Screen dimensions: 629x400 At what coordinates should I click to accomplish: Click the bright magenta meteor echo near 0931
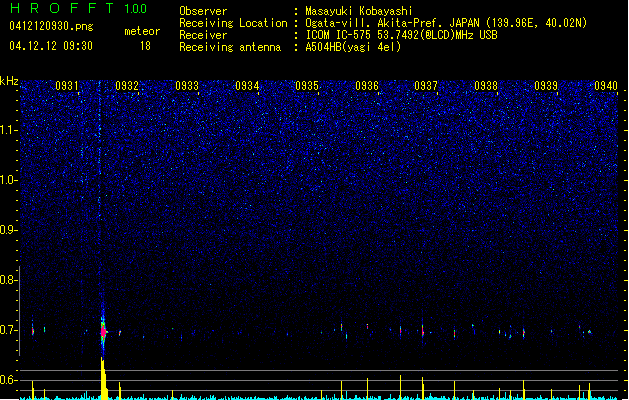point(103,332)
